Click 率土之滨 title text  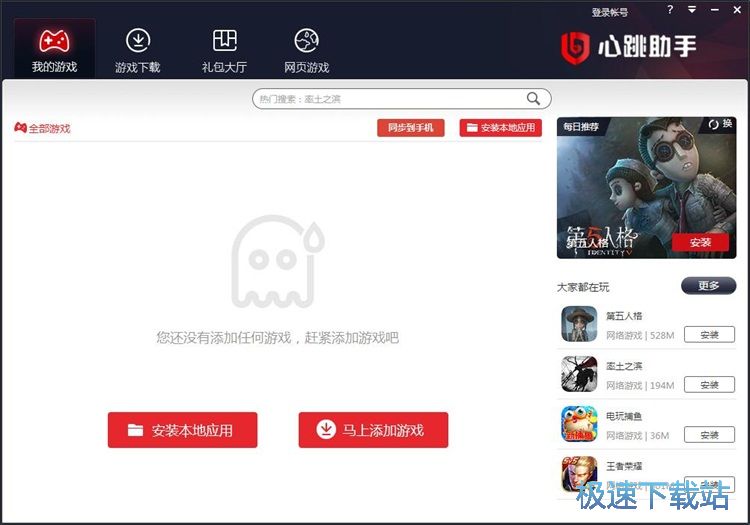(624, 366)
